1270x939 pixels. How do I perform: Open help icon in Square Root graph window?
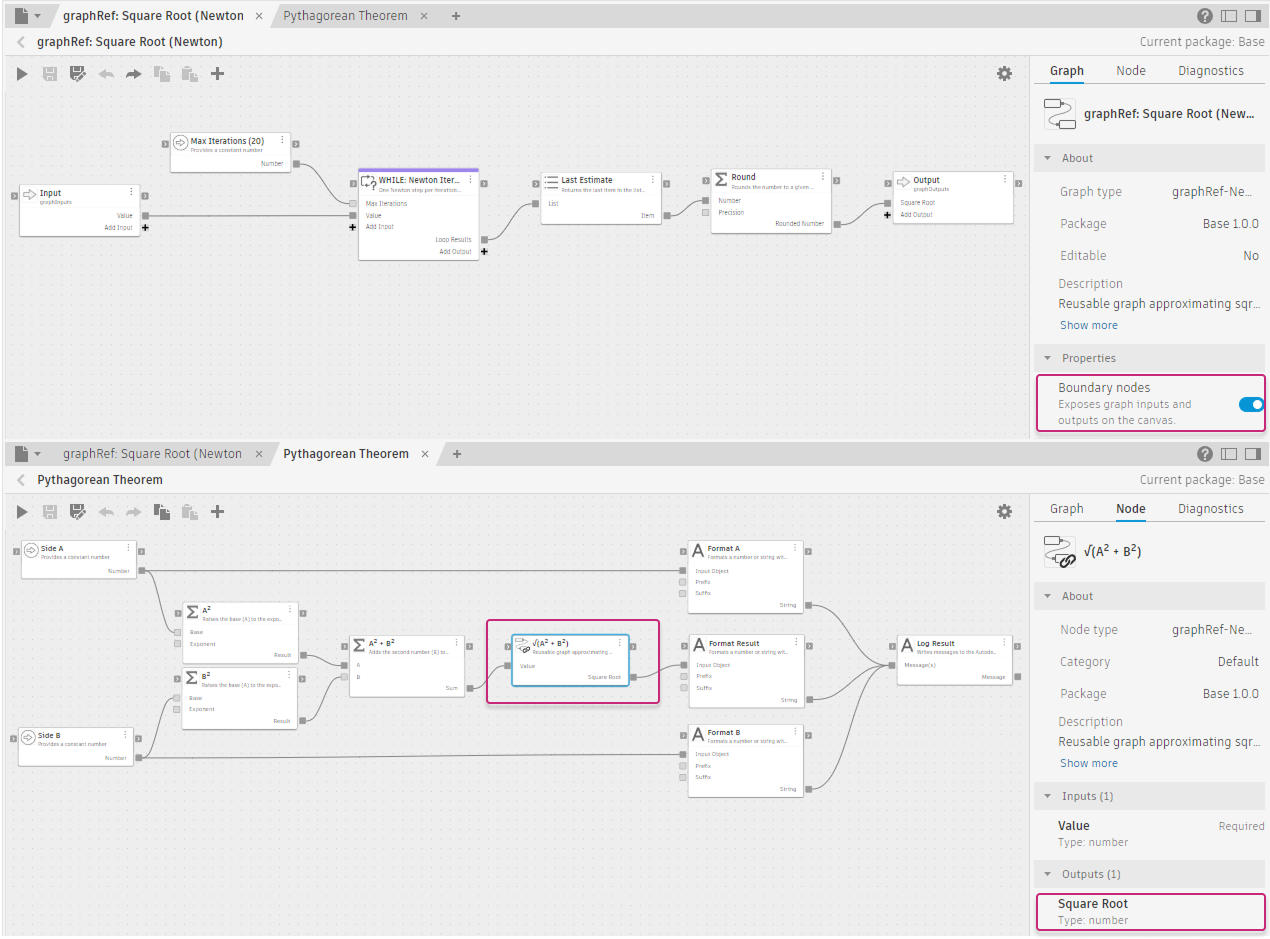(1204, 16)
